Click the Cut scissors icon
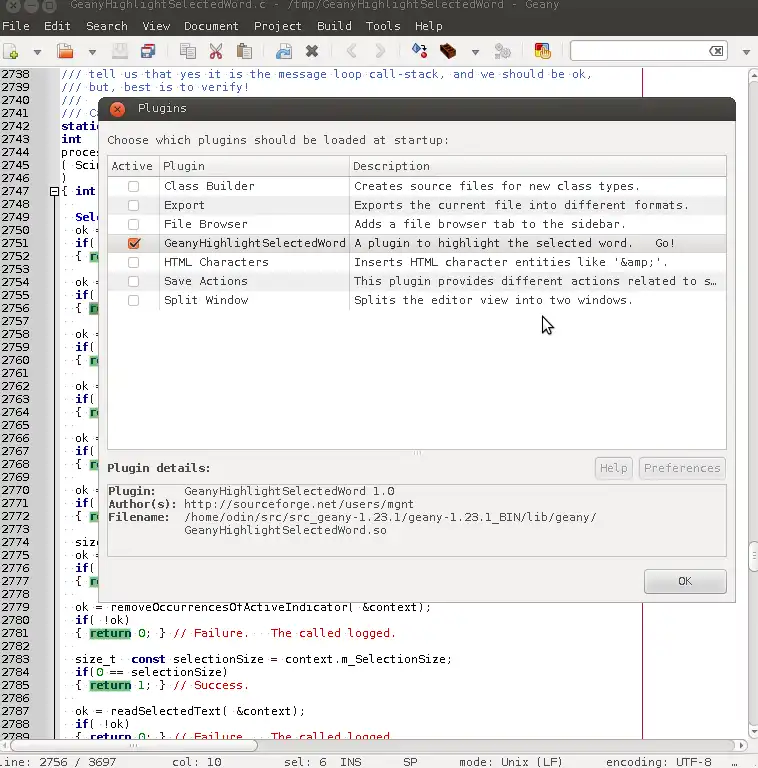758x768 pixels. [x=215, y=51]
